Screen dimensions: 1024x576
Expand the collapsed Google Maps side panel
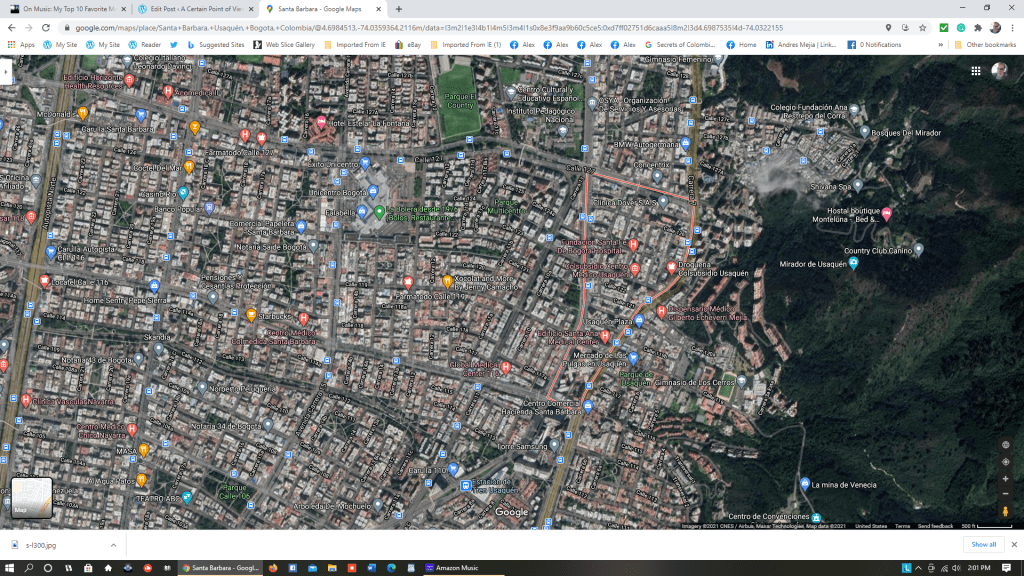coord(6,72)
